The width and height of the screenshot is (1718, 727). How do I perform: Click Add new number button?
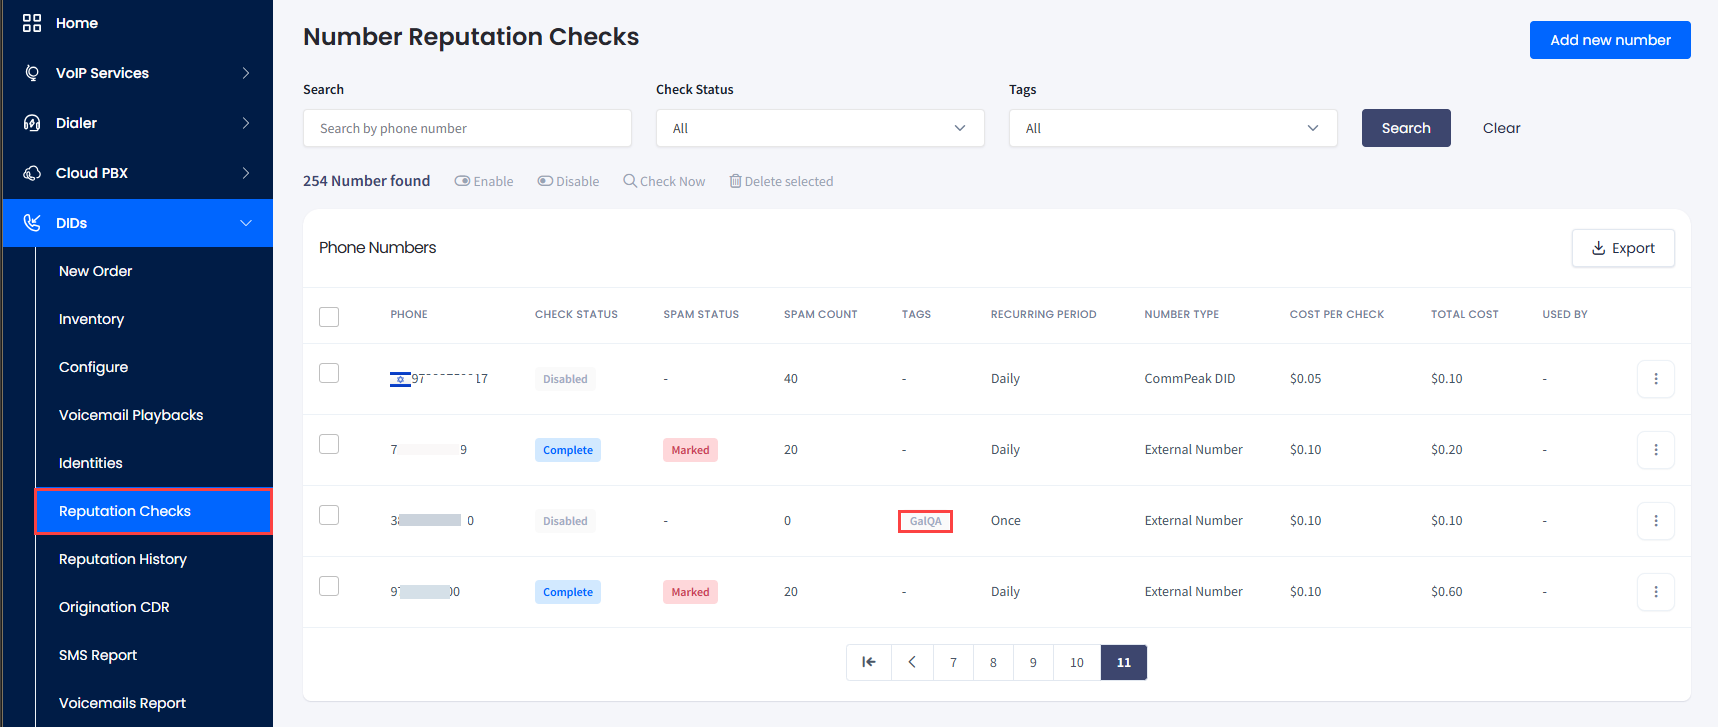1610,40
